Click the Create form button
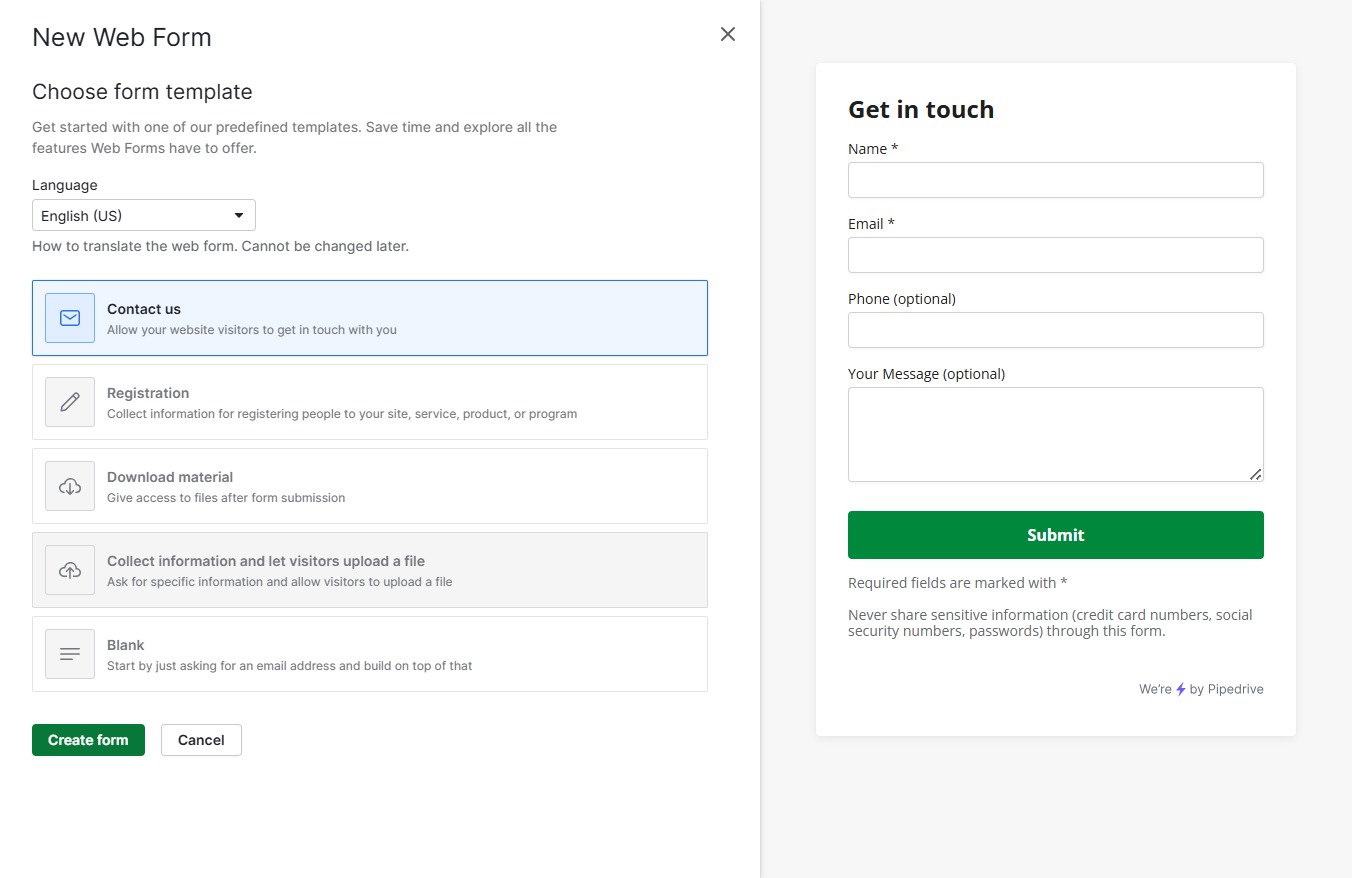Image resolution: width=1352 pixels, height=878 pixels. [x=88, y=740]
